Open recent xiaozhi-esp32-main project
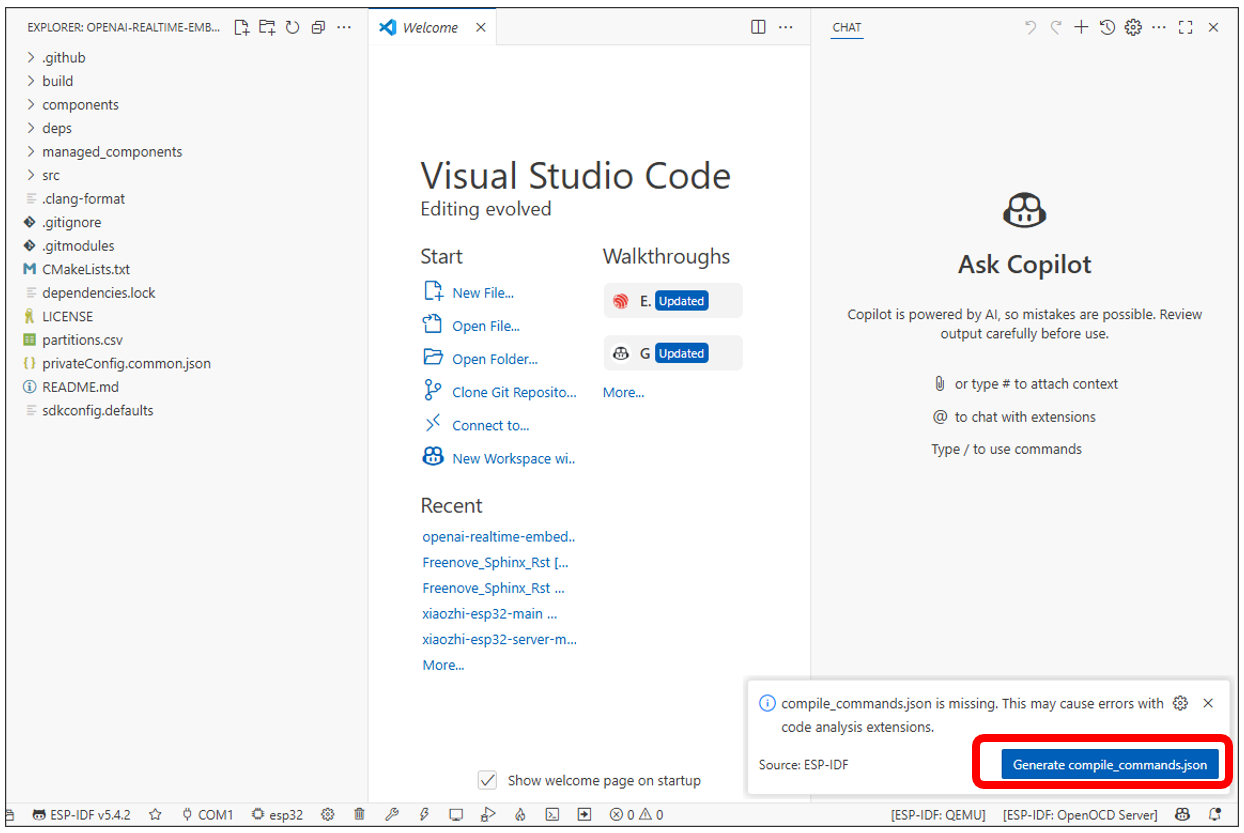 tap(490, 614)
